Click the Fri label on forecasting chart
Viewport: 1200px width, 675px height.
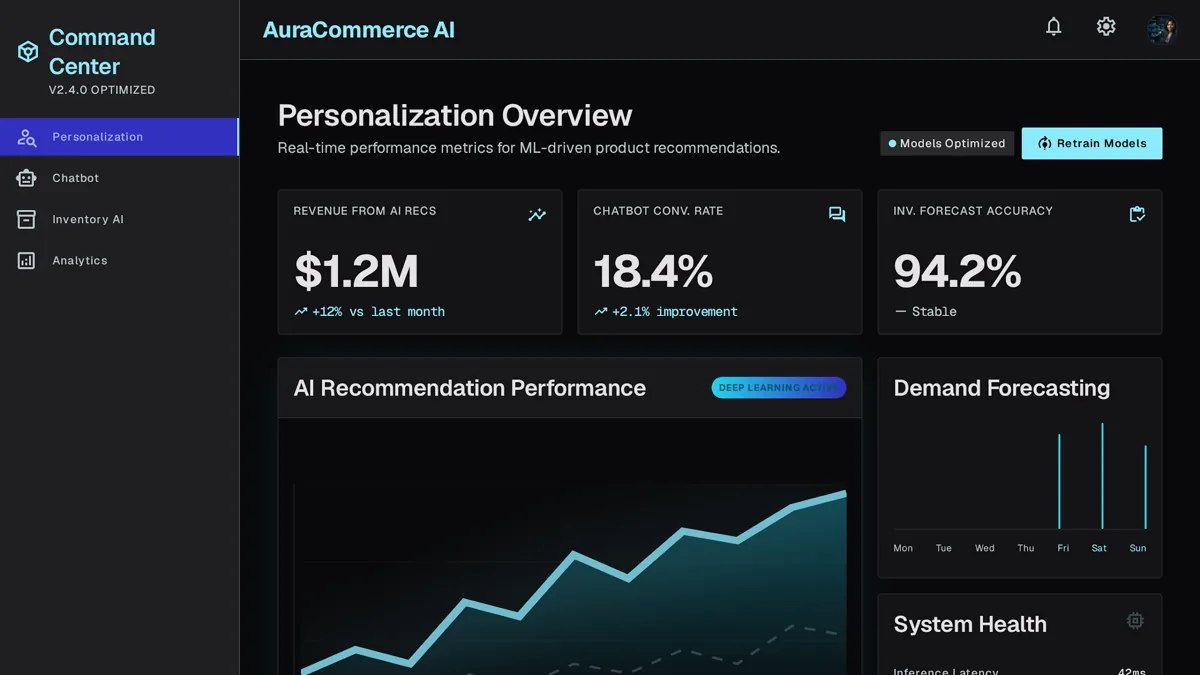[1063, 548]
